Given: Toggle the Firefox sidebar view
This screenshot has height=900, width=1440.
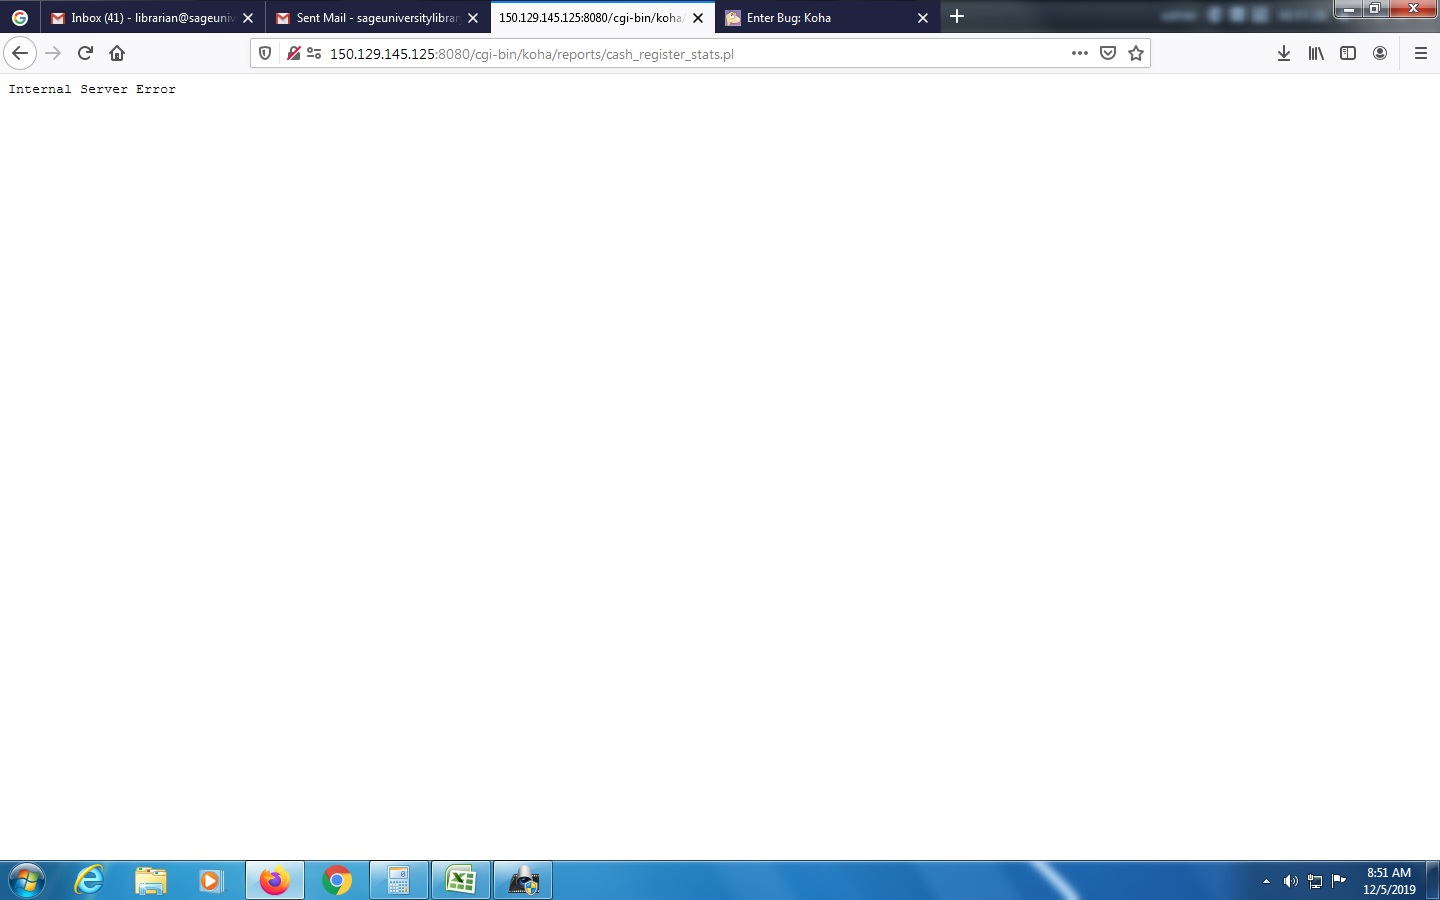Looking at the screenshot, I should click(1348, 54).
